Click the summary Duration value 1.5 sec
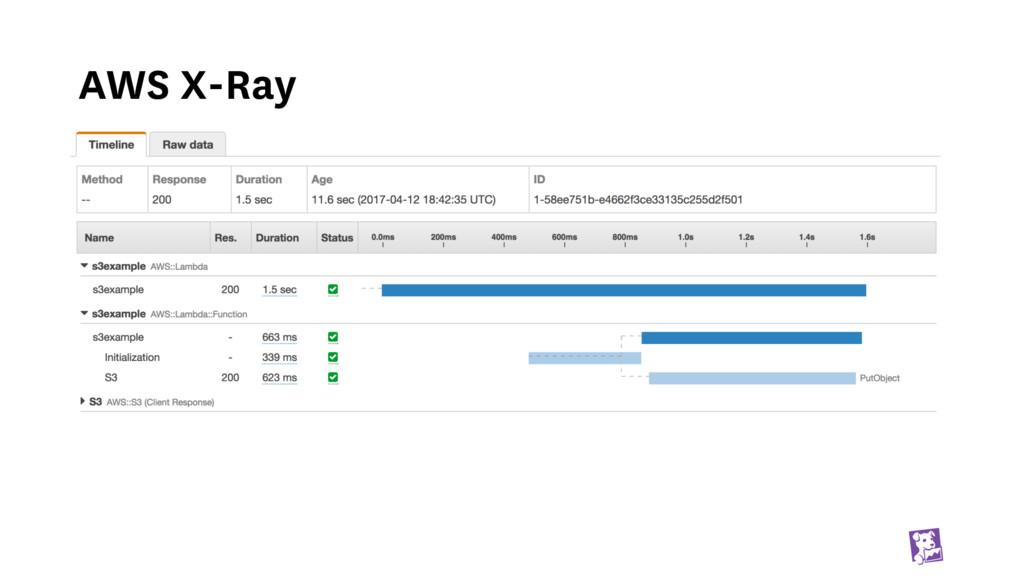The image size is (1024, 576). (254, 200)
